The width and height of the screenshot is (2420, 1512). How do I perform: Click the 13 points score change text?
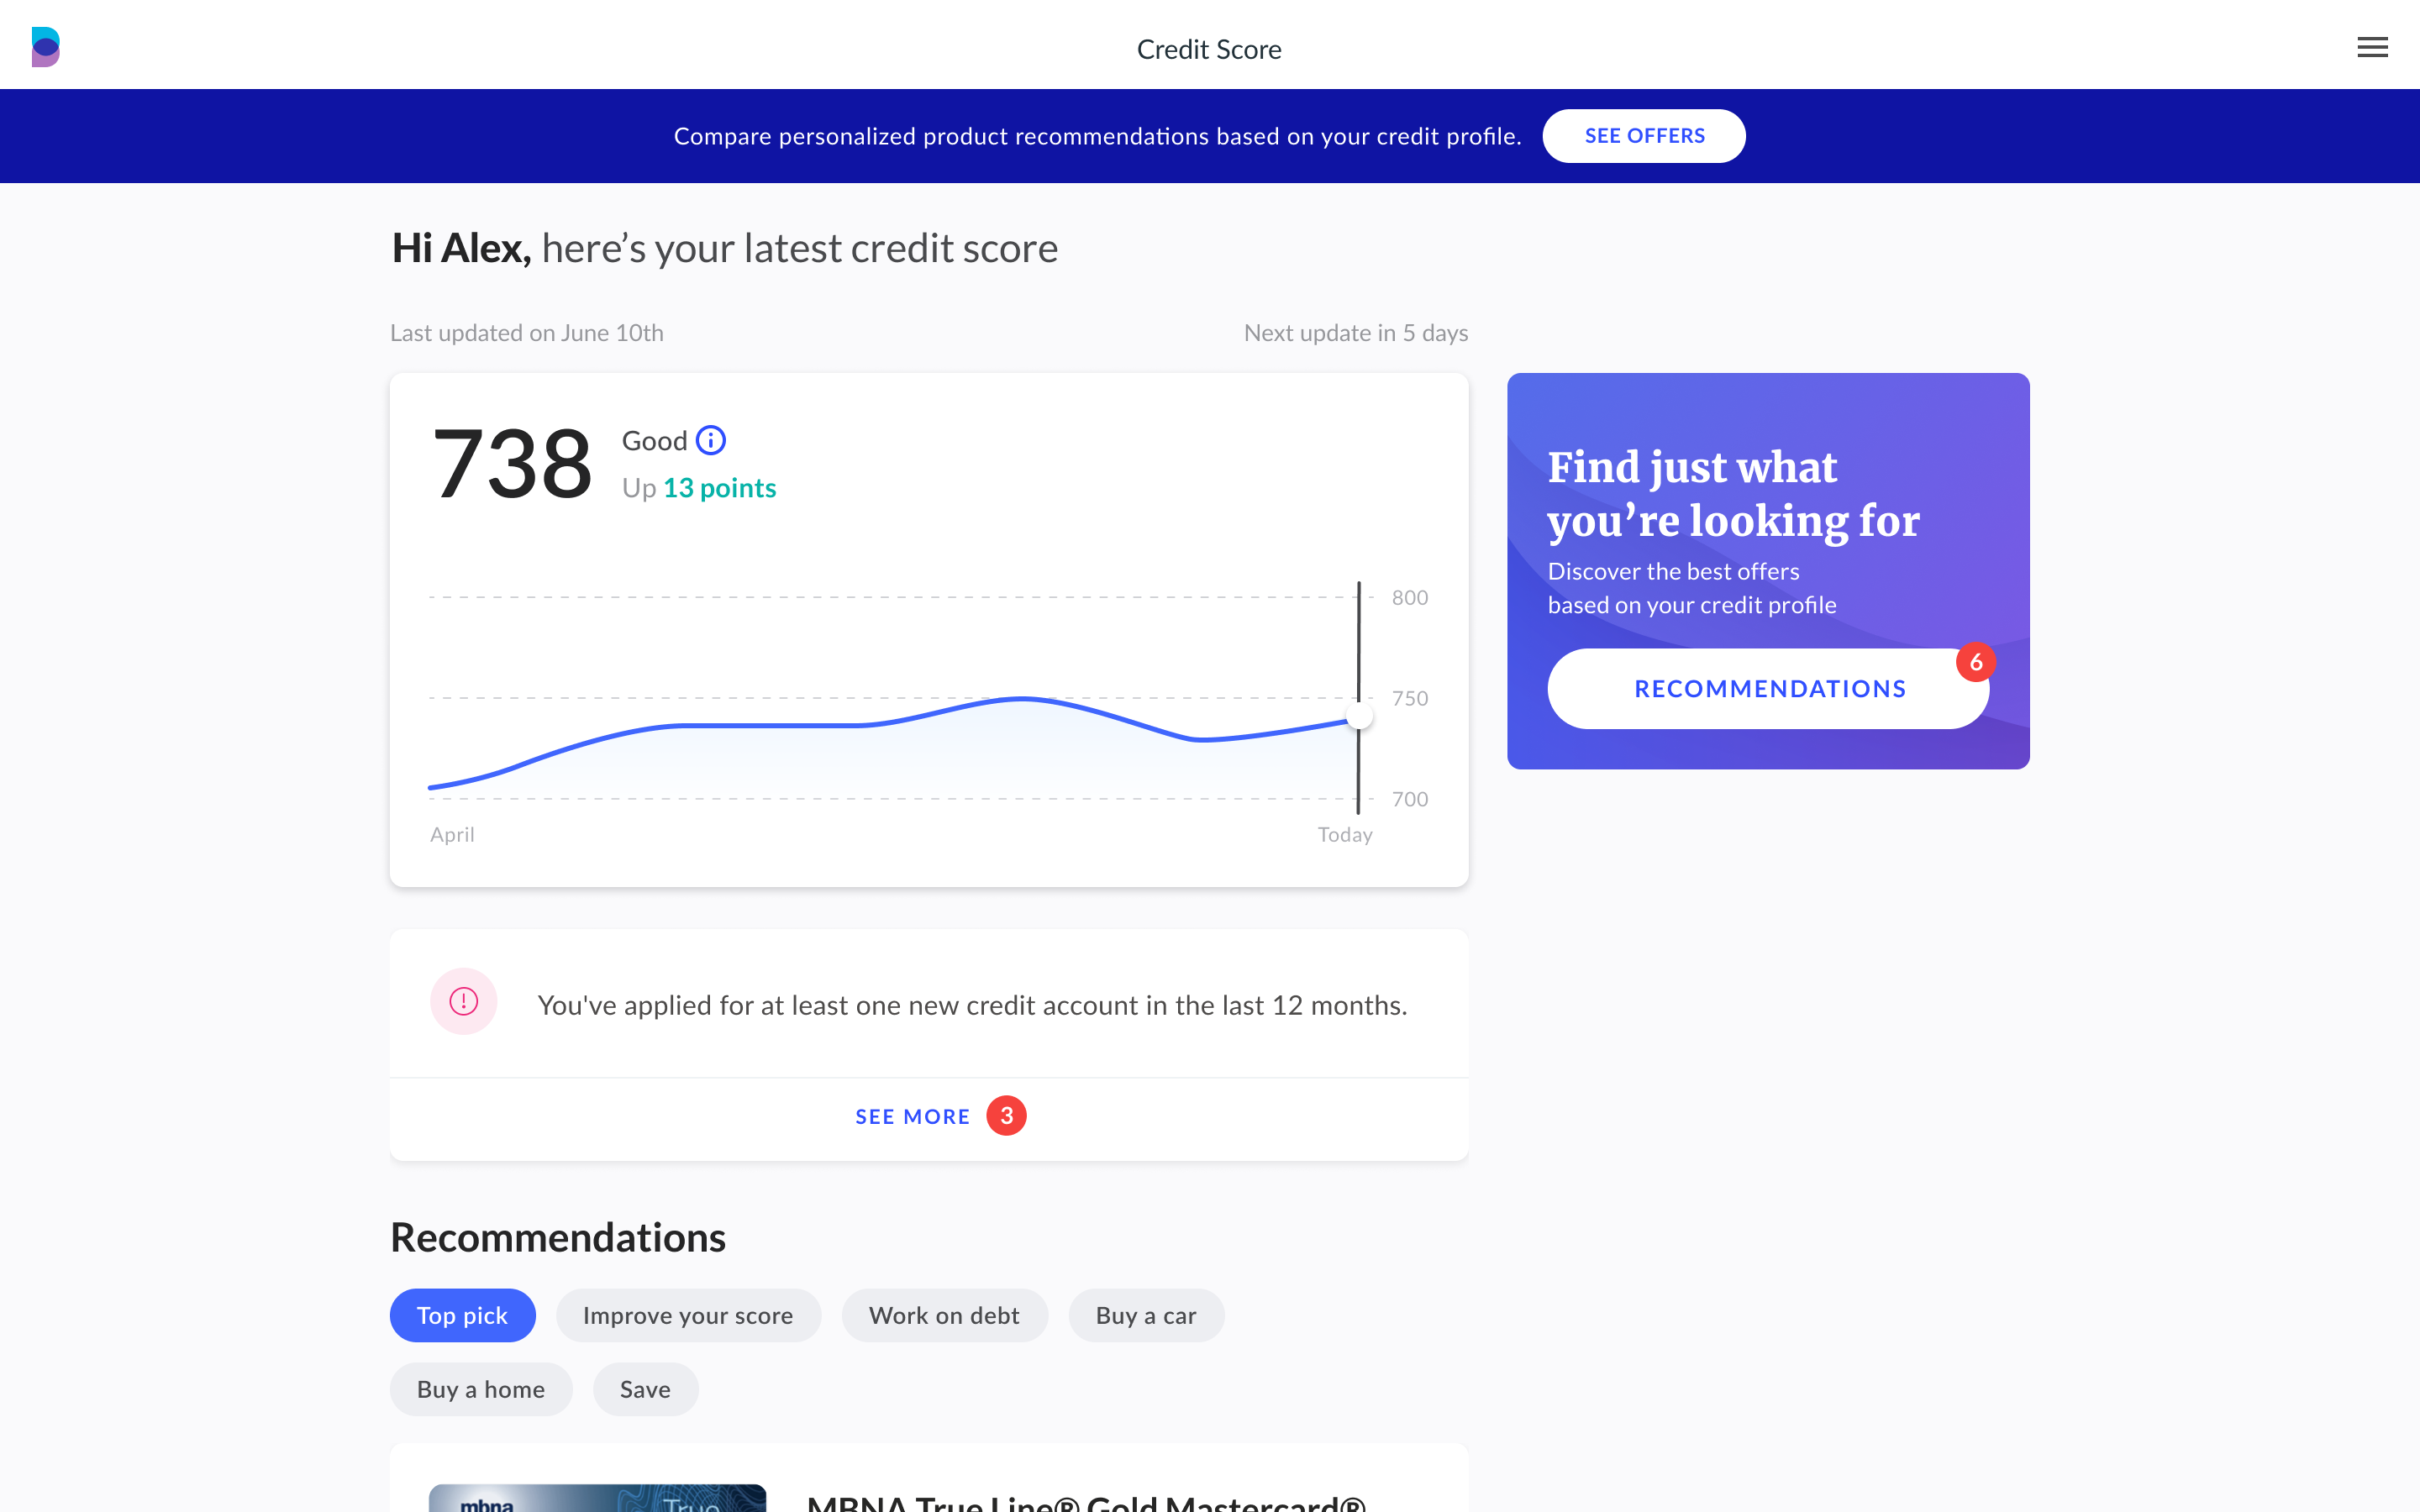(x=719, y=488)
